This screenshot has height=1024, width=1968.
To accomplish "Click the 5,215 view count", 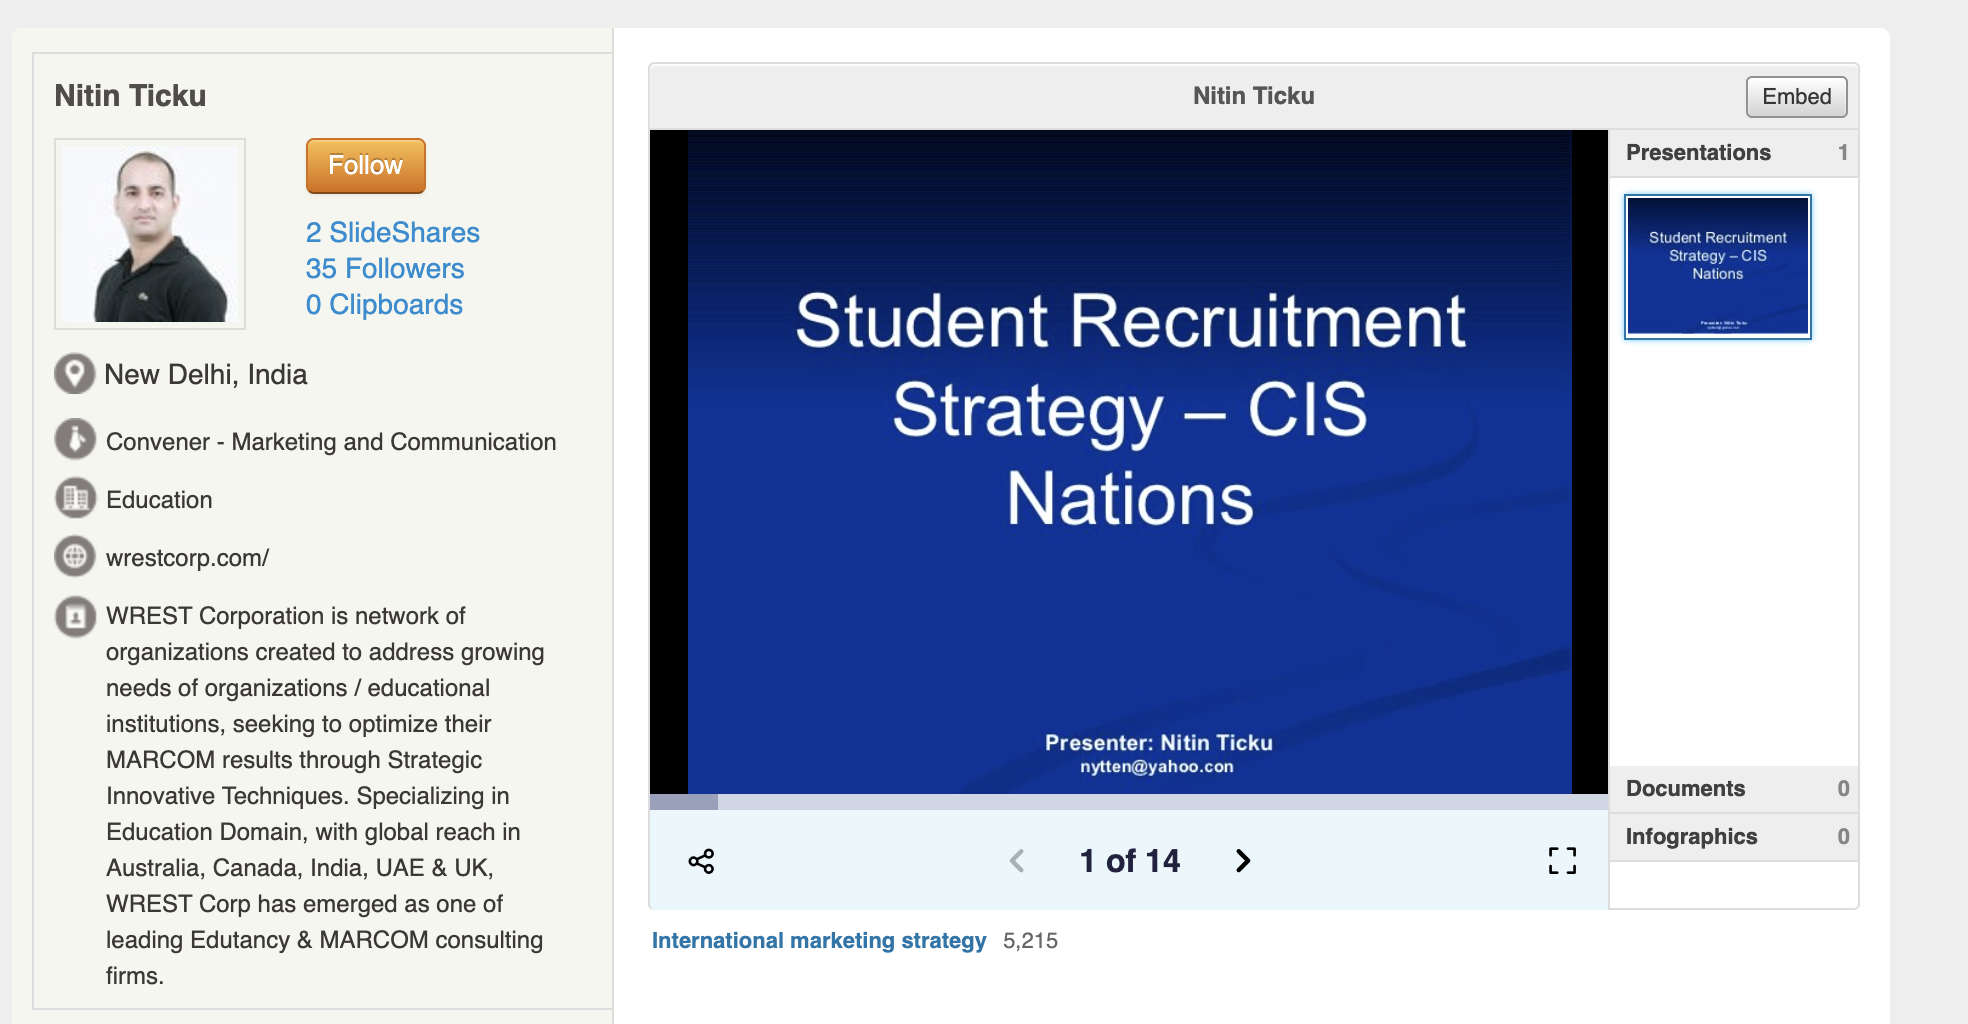I will (1030, 941).
